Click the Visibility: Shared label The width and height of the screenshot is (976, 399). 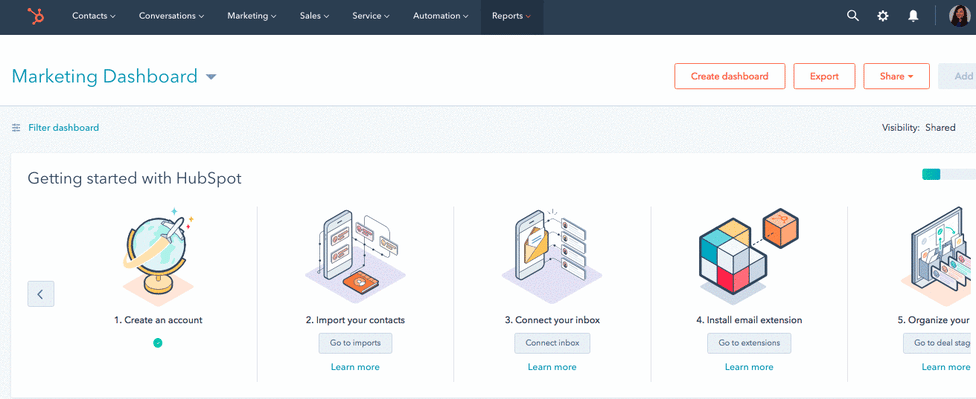(918, 128)
